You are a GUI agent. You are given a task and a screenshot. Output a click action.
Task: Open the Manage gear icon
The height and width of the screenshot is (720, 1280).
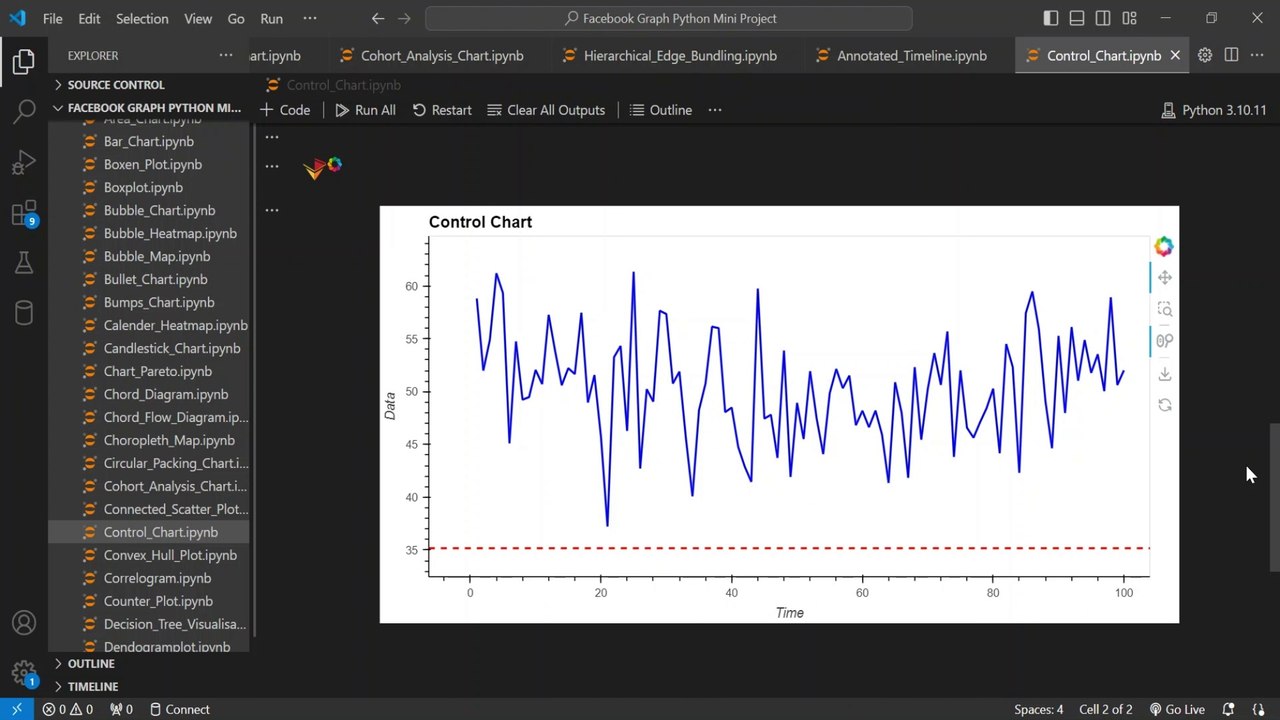pos(24,672)
